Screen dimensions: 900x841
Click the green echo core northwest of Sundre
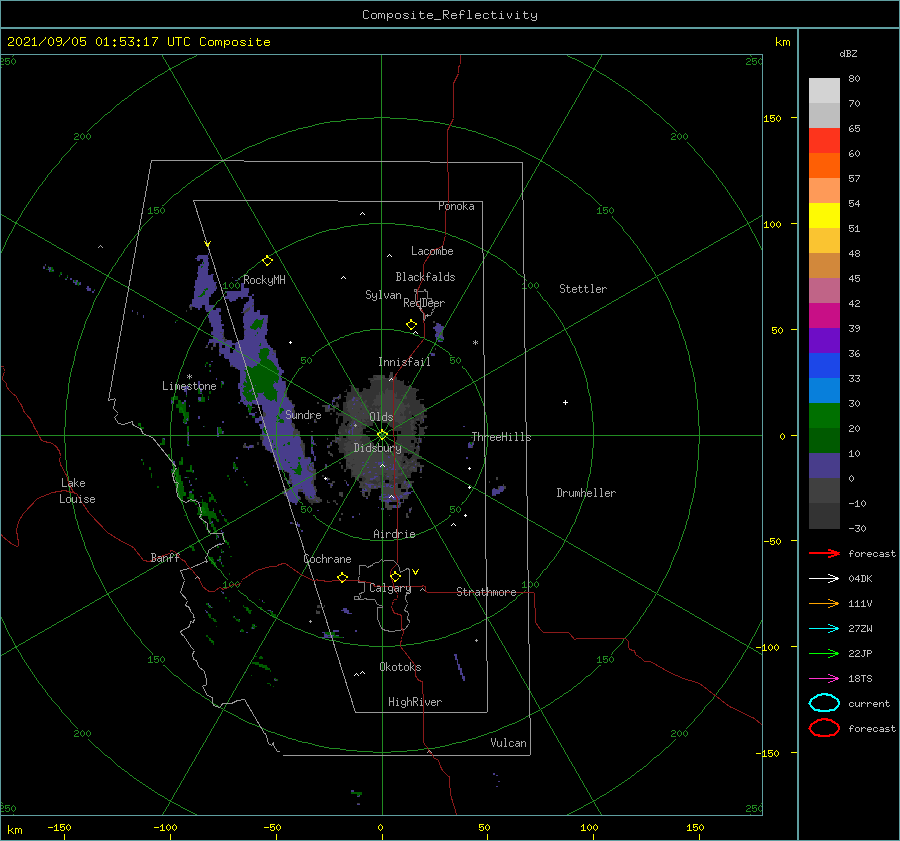[263, 379]
